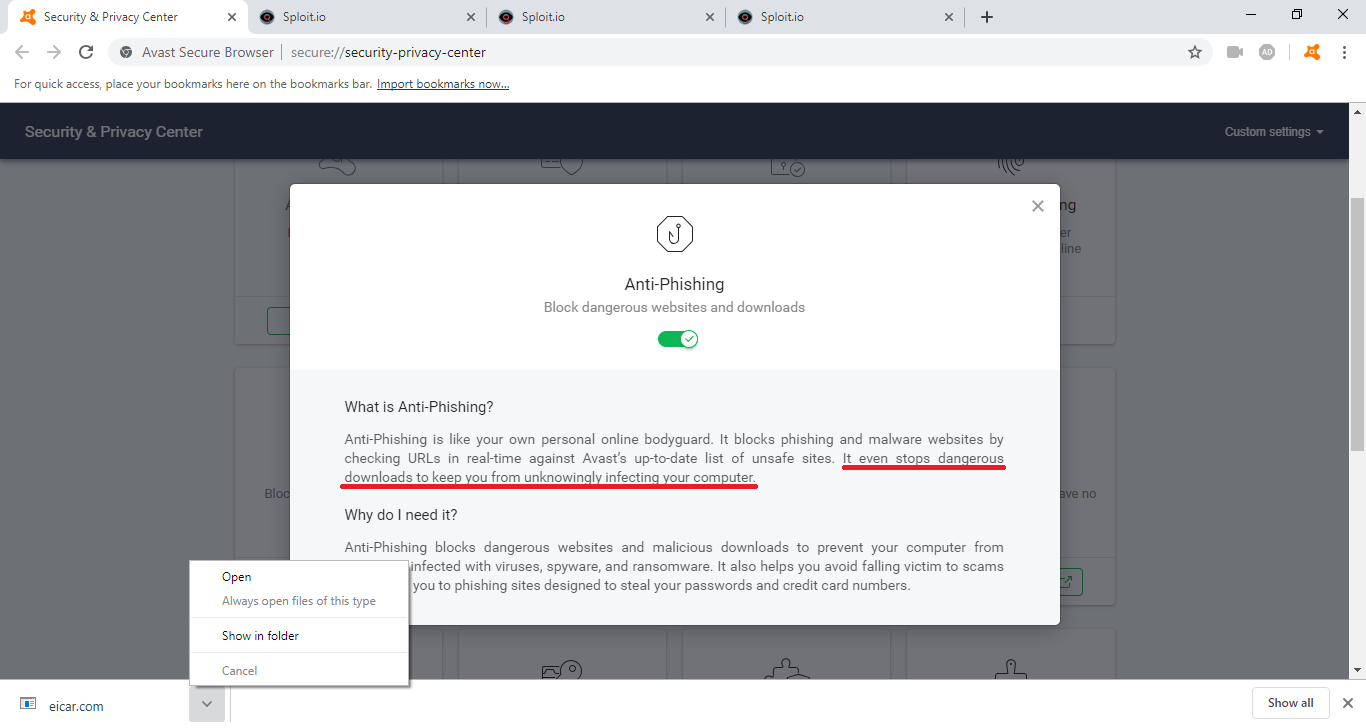Click the What is Anti-Phishing? heading
Viewport: 1366px width, 728px height.
click(419, 407)
